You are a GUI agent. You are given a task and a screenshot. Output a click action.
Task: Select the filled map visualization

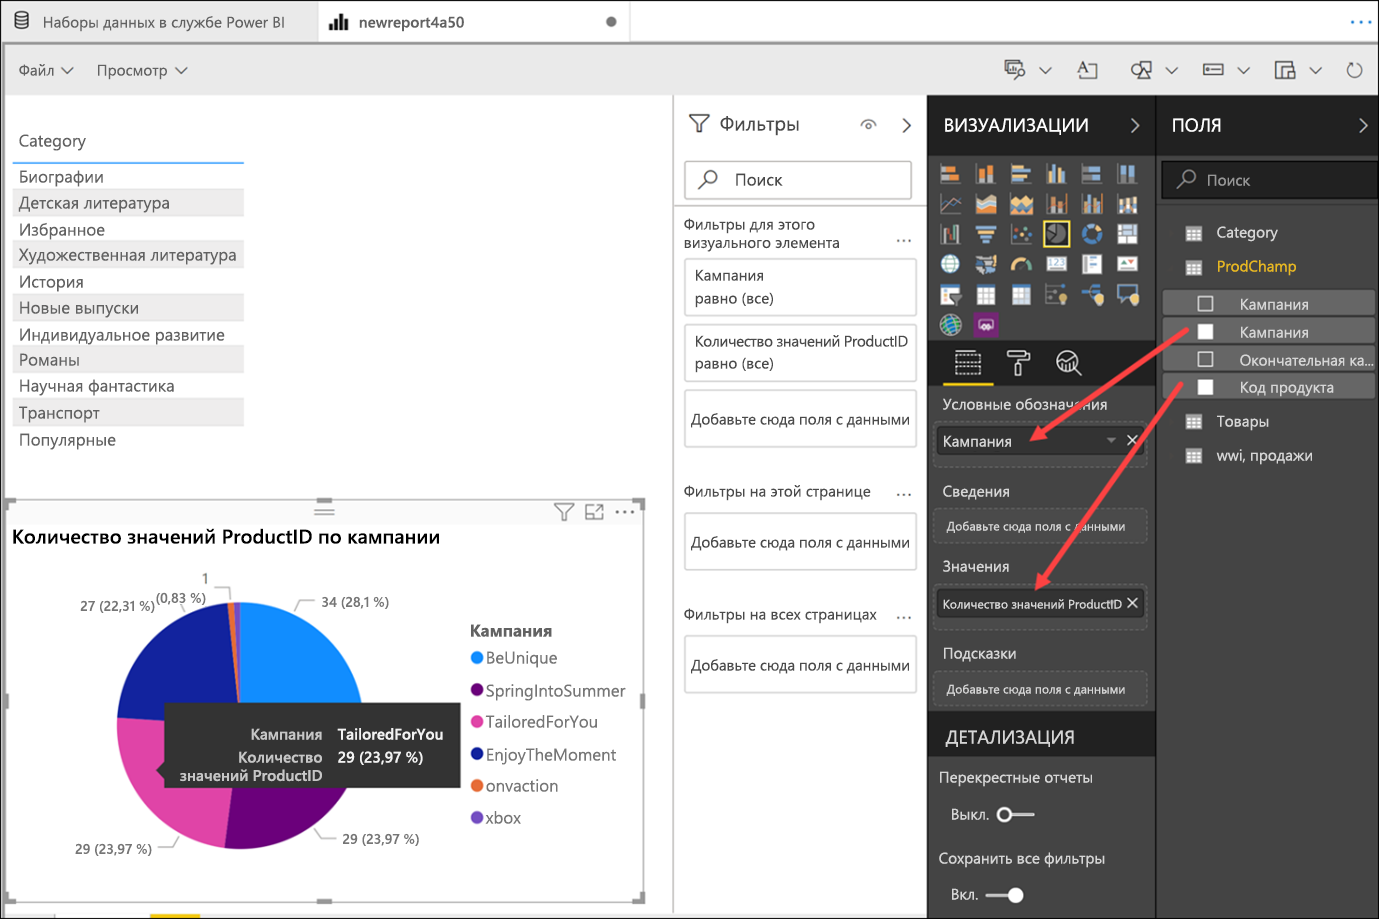tap(985, 264)
